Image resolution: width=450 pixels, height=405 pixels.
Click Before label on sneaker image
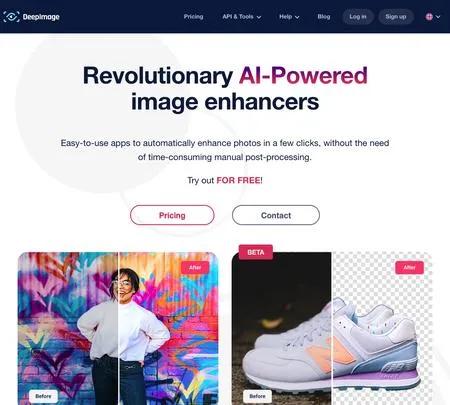257,396
